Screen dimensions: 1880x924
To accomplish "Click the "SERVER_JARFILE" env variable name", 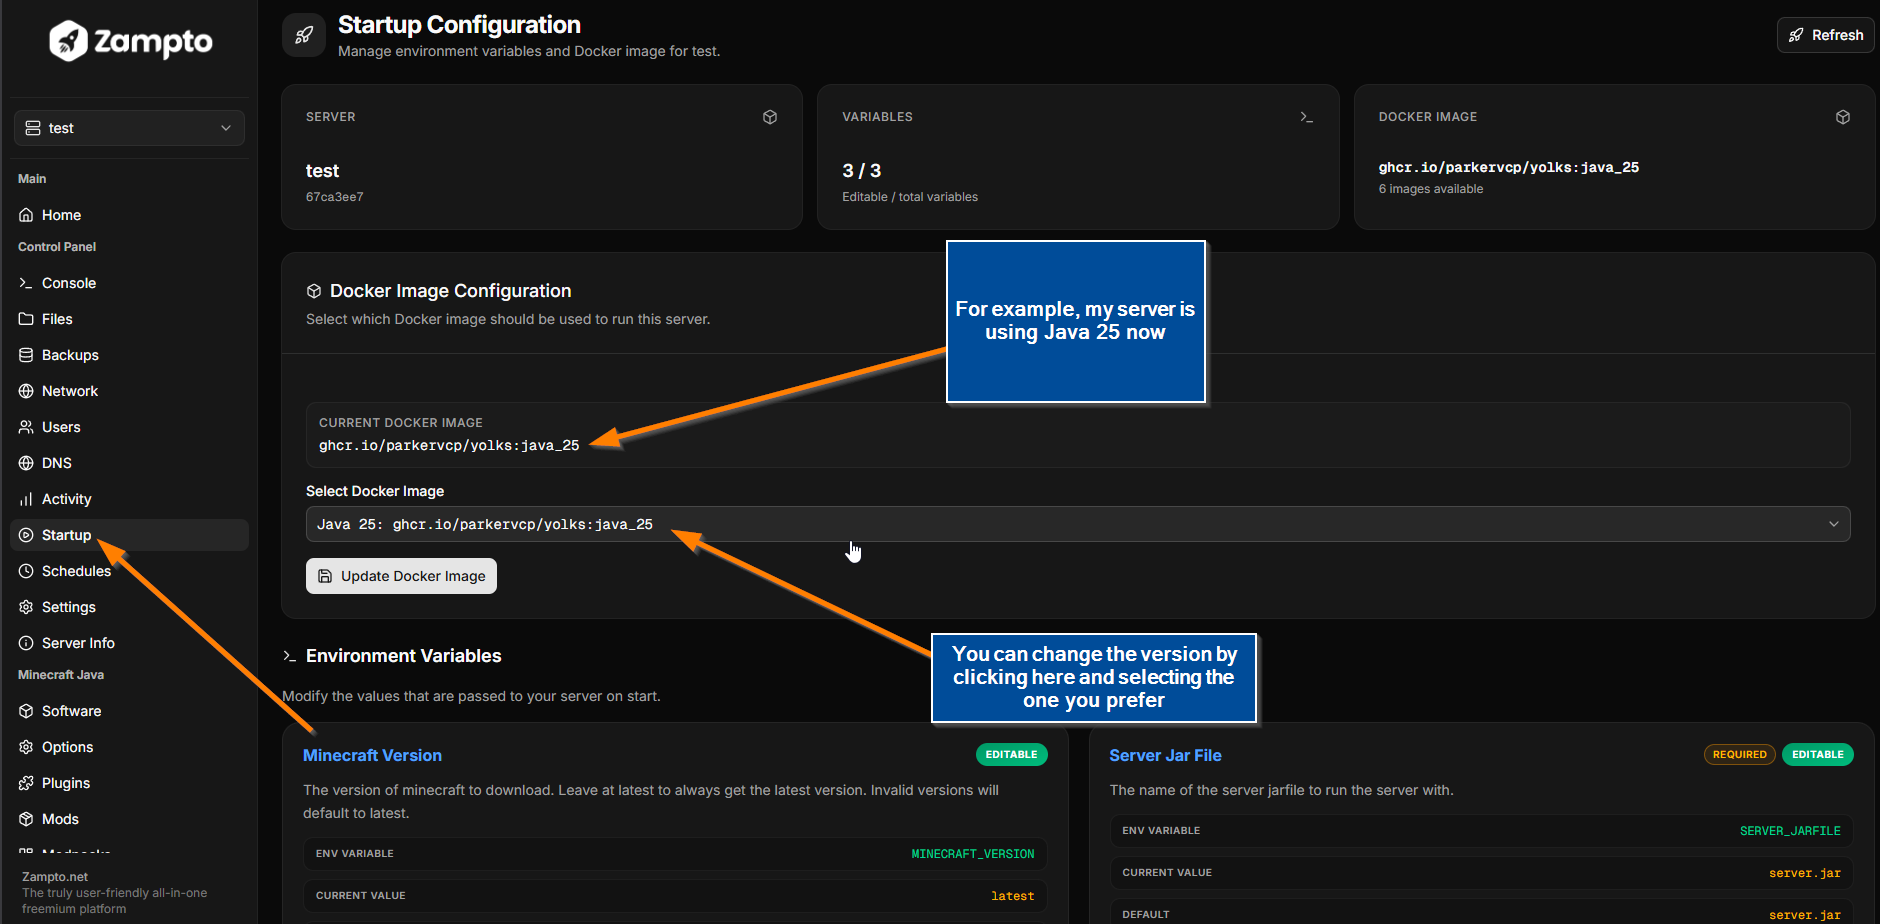I will click(1790, 831).
